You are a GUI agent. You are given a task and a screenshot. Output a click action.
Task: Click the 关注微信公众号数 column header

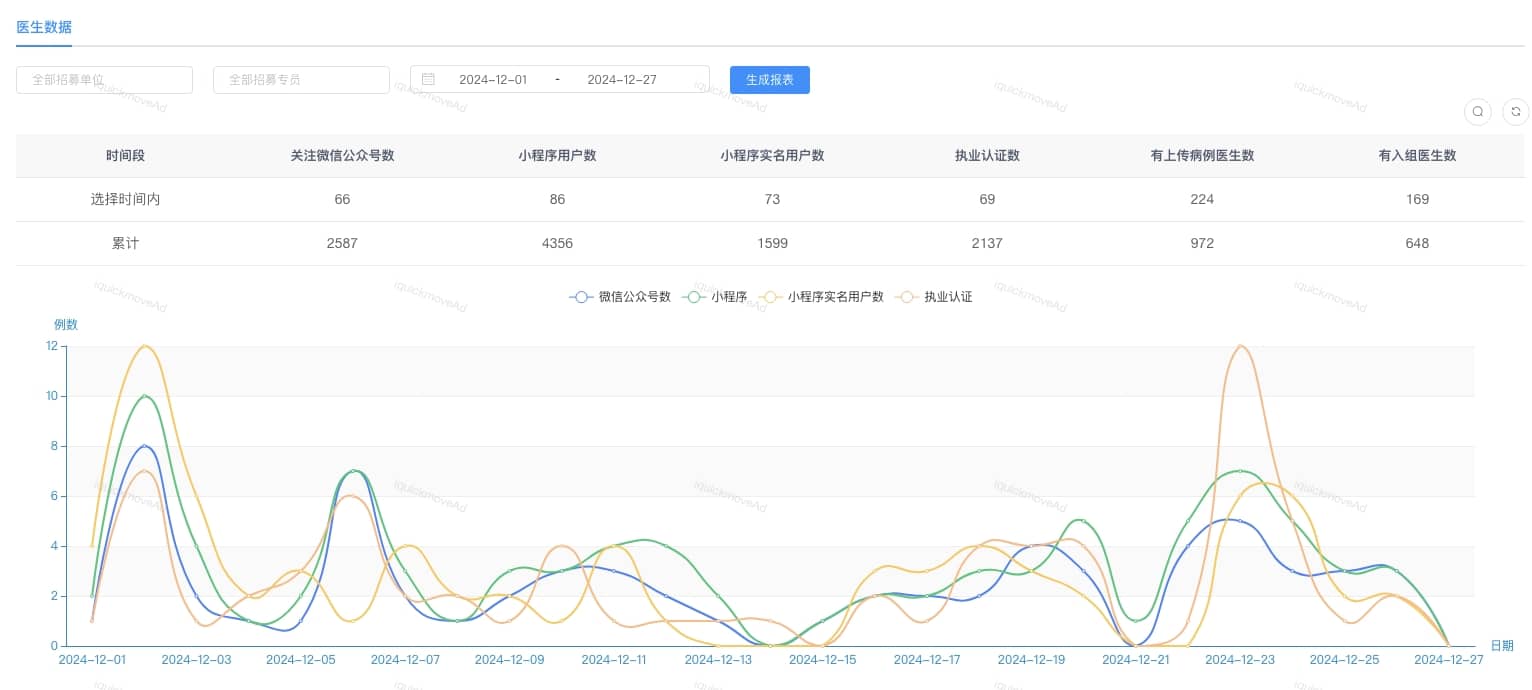tap(342, 156)
